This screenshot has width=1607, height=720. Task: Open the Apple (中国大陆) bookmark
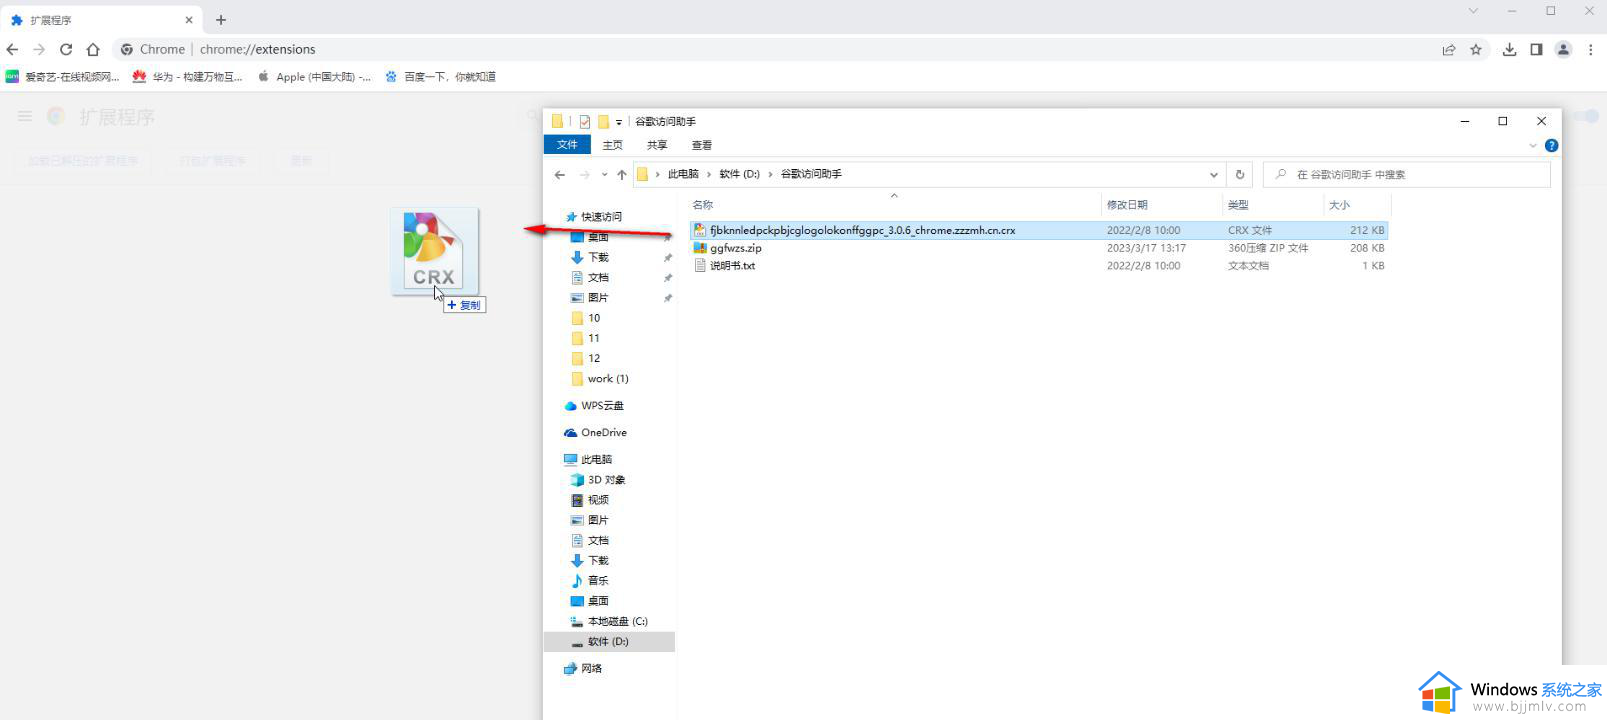pos(314,77)
